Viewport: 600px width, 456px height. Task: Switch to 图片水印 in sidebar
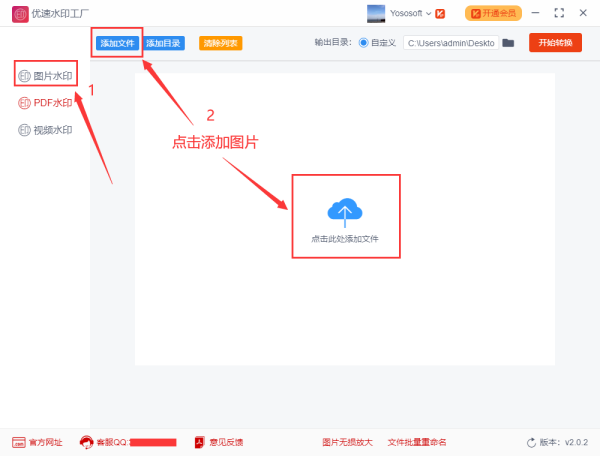tap(46, 76)
